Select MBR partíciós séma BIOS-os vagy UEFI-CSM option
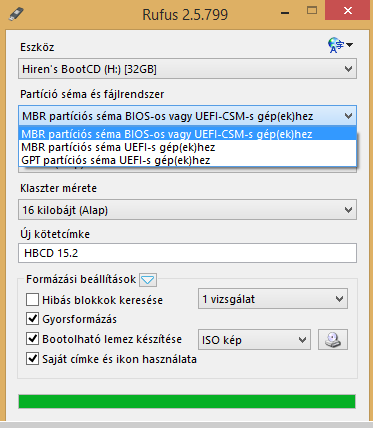Screen dimensions: 373x428 [187, 134]
